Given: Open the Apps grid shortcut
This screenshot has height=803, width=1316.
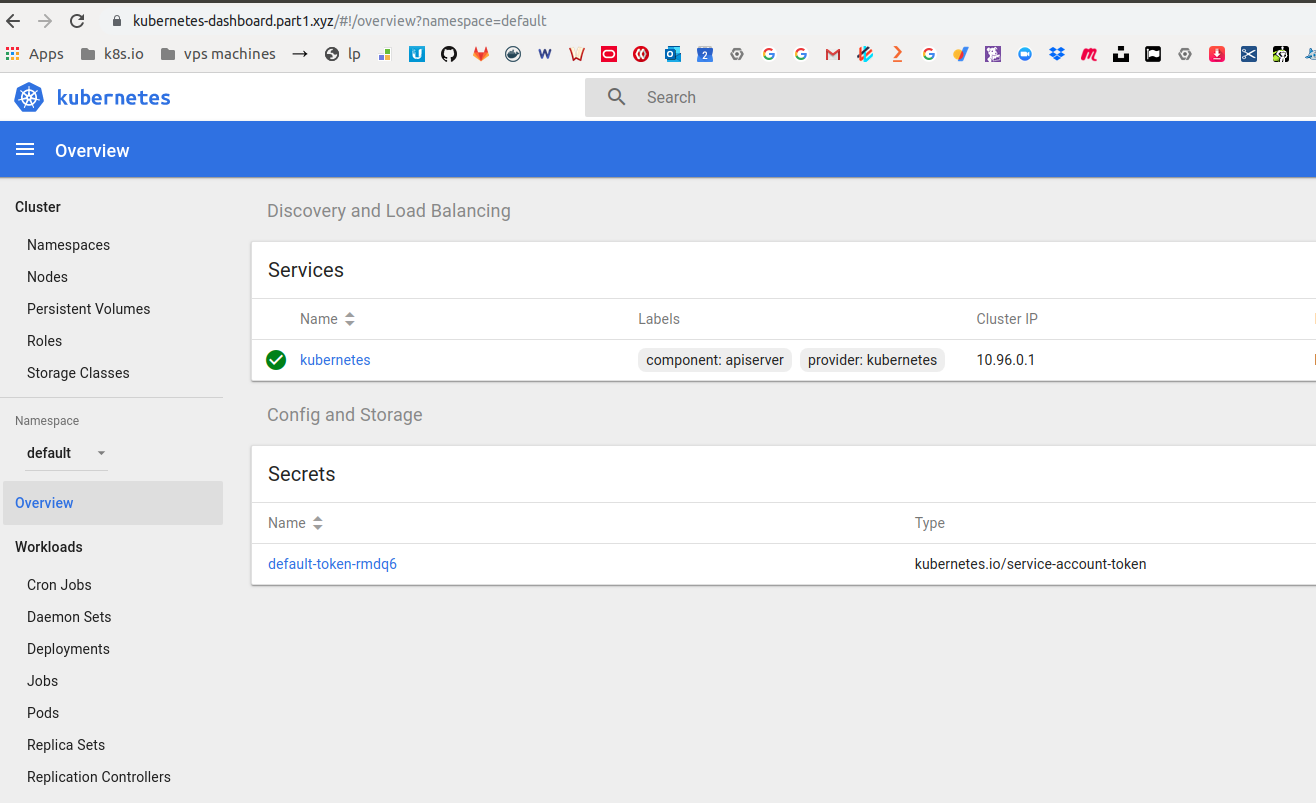Looking at the screenshot, I should point(35,54).
